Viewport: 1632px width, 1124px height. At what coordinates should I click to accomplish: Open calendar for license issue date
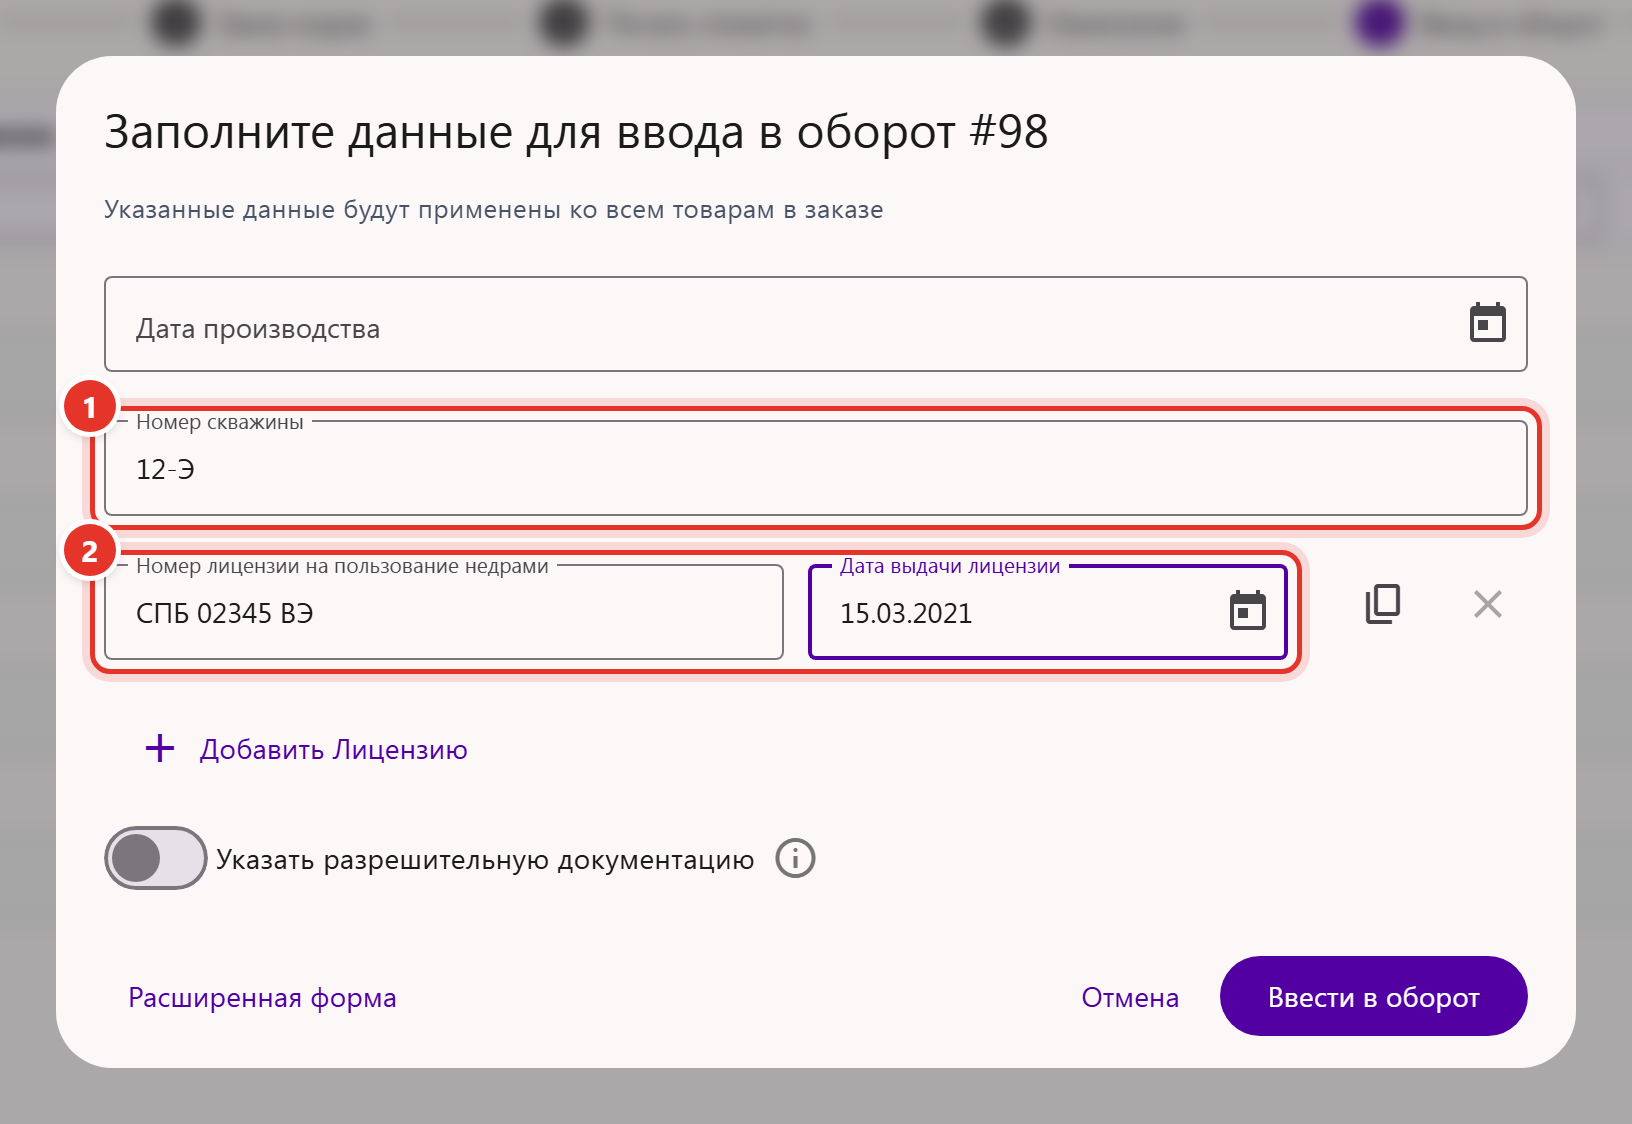point(1247,611)
